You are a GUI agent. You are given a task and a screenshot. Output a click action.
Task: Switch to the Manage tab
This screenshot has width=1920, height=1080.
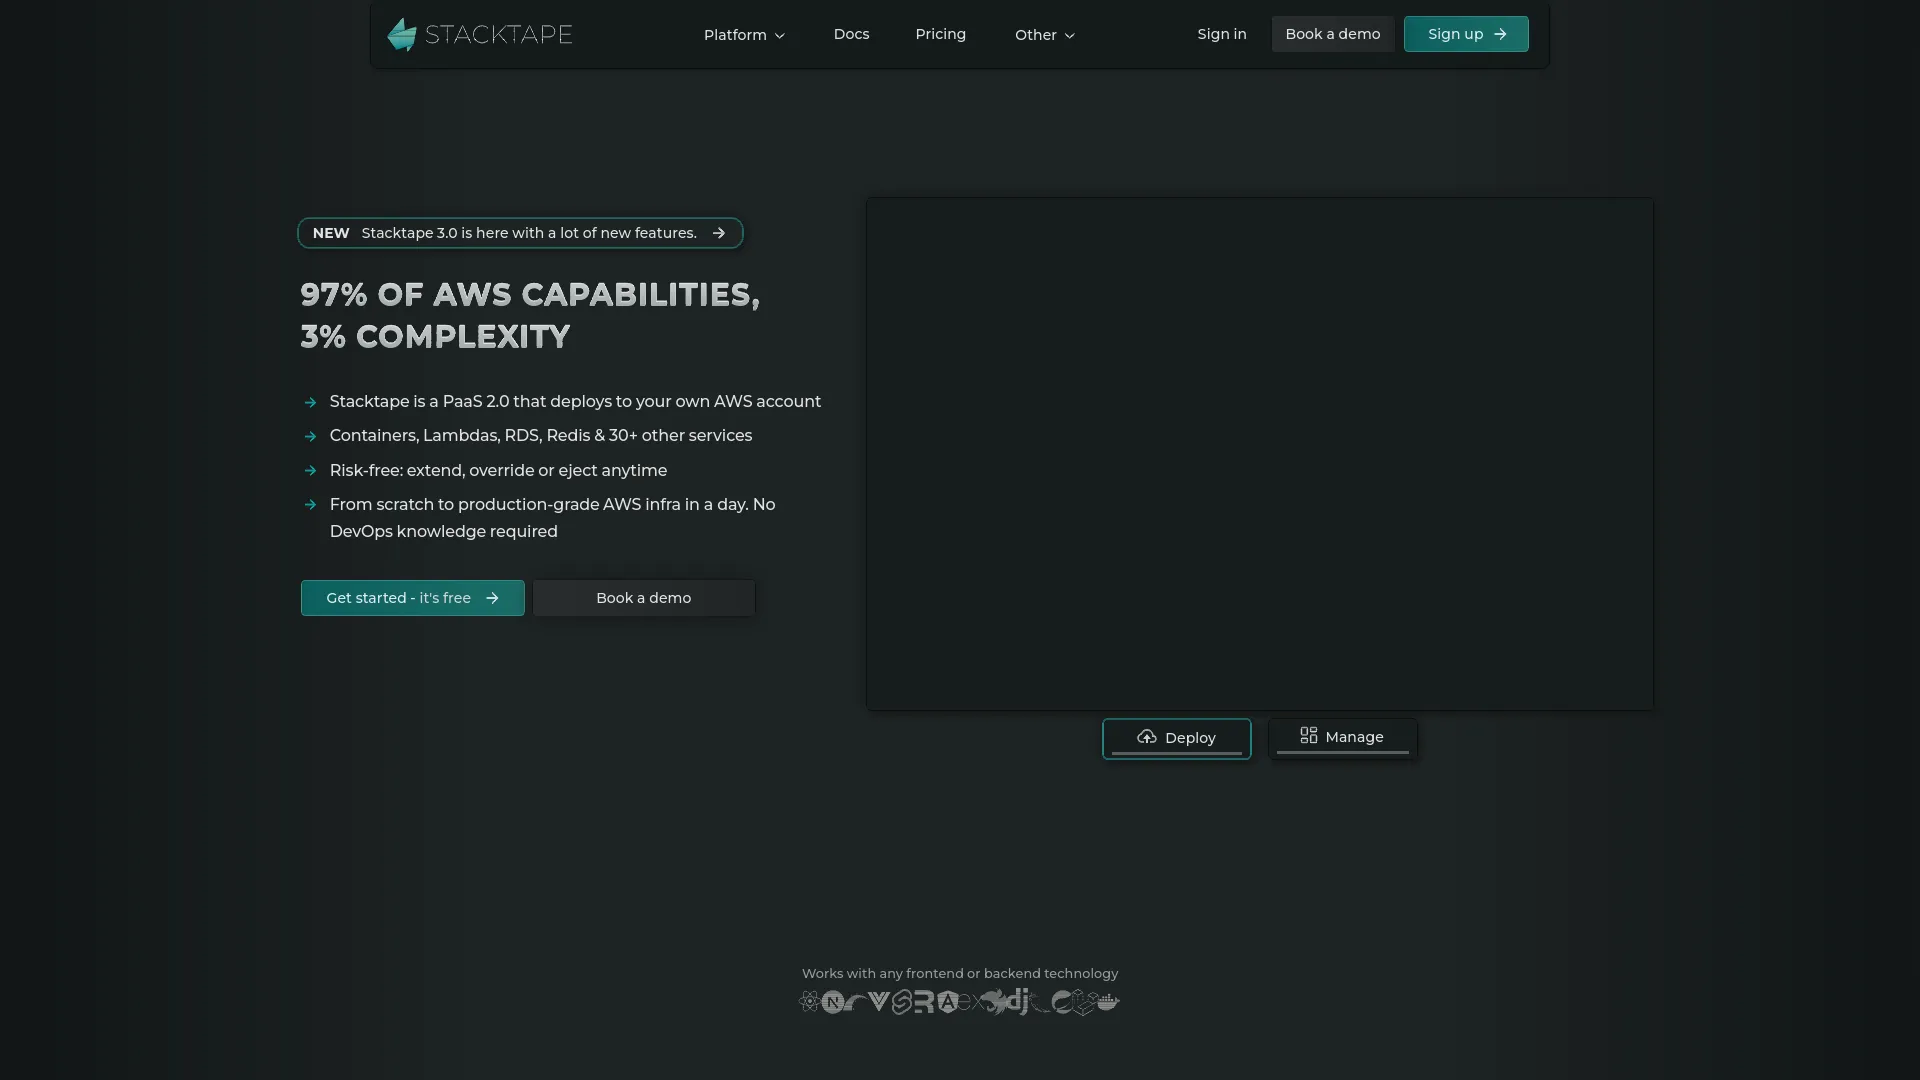point(1343,738)
